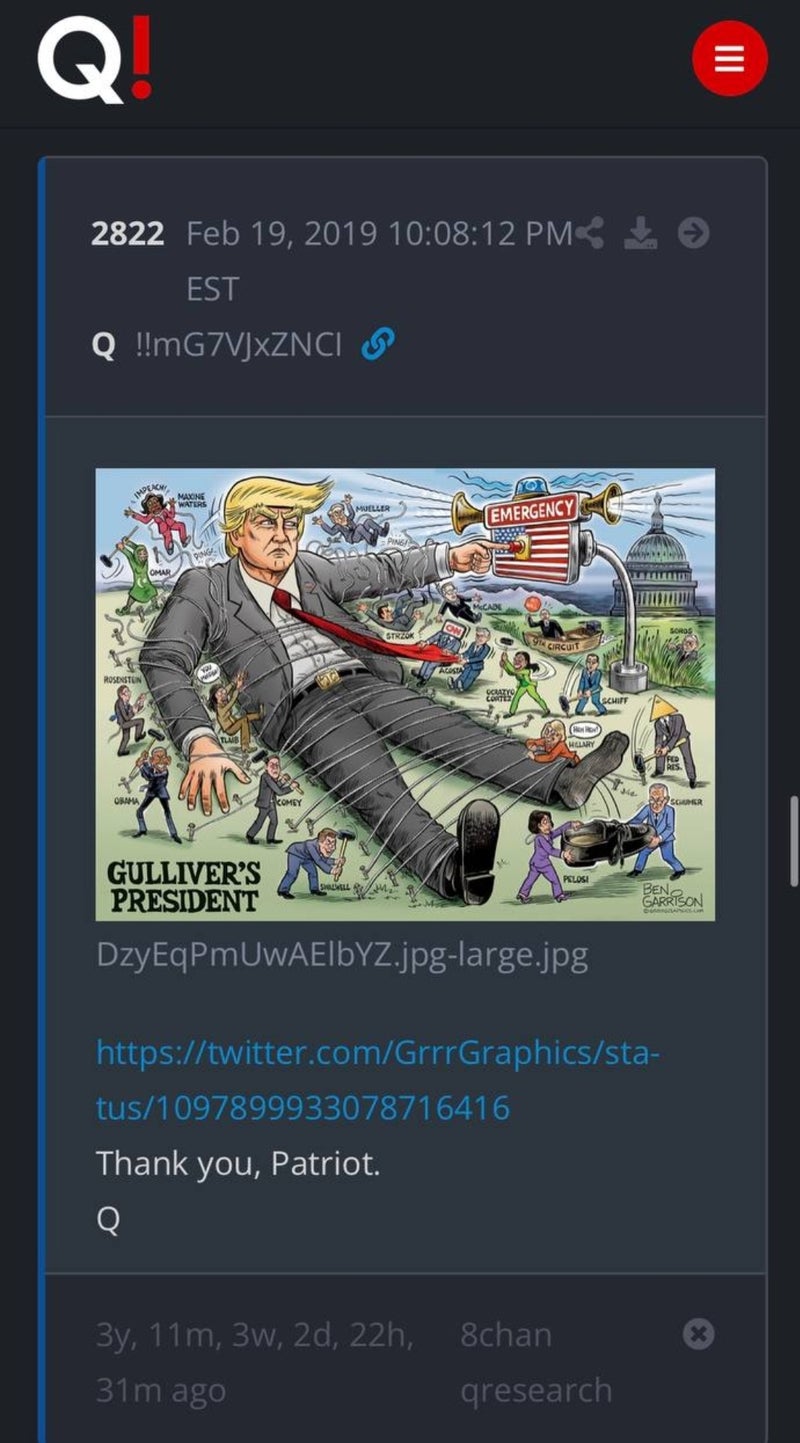Click the Q! site logo

[95, 58]
